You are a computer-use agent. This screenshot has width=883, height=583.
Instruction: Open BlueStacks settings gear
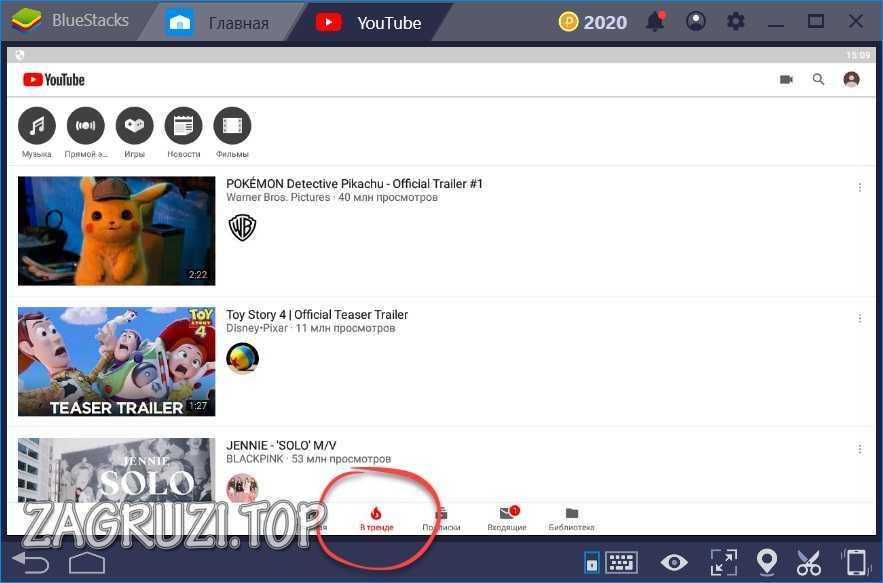[735, 22]
